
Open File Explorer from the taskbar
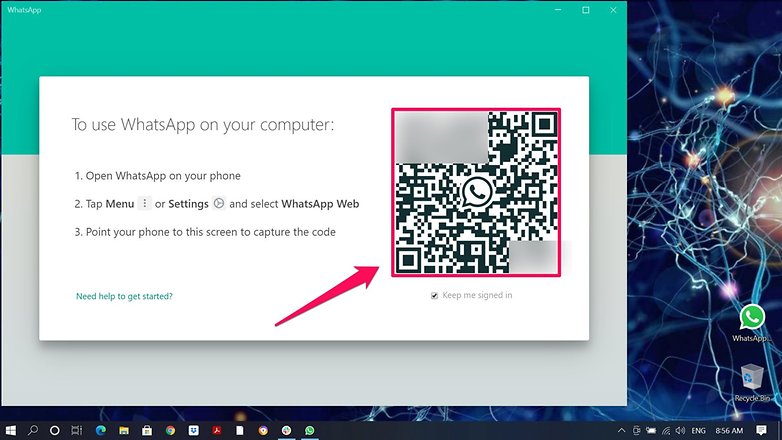(x=124, y=430)
